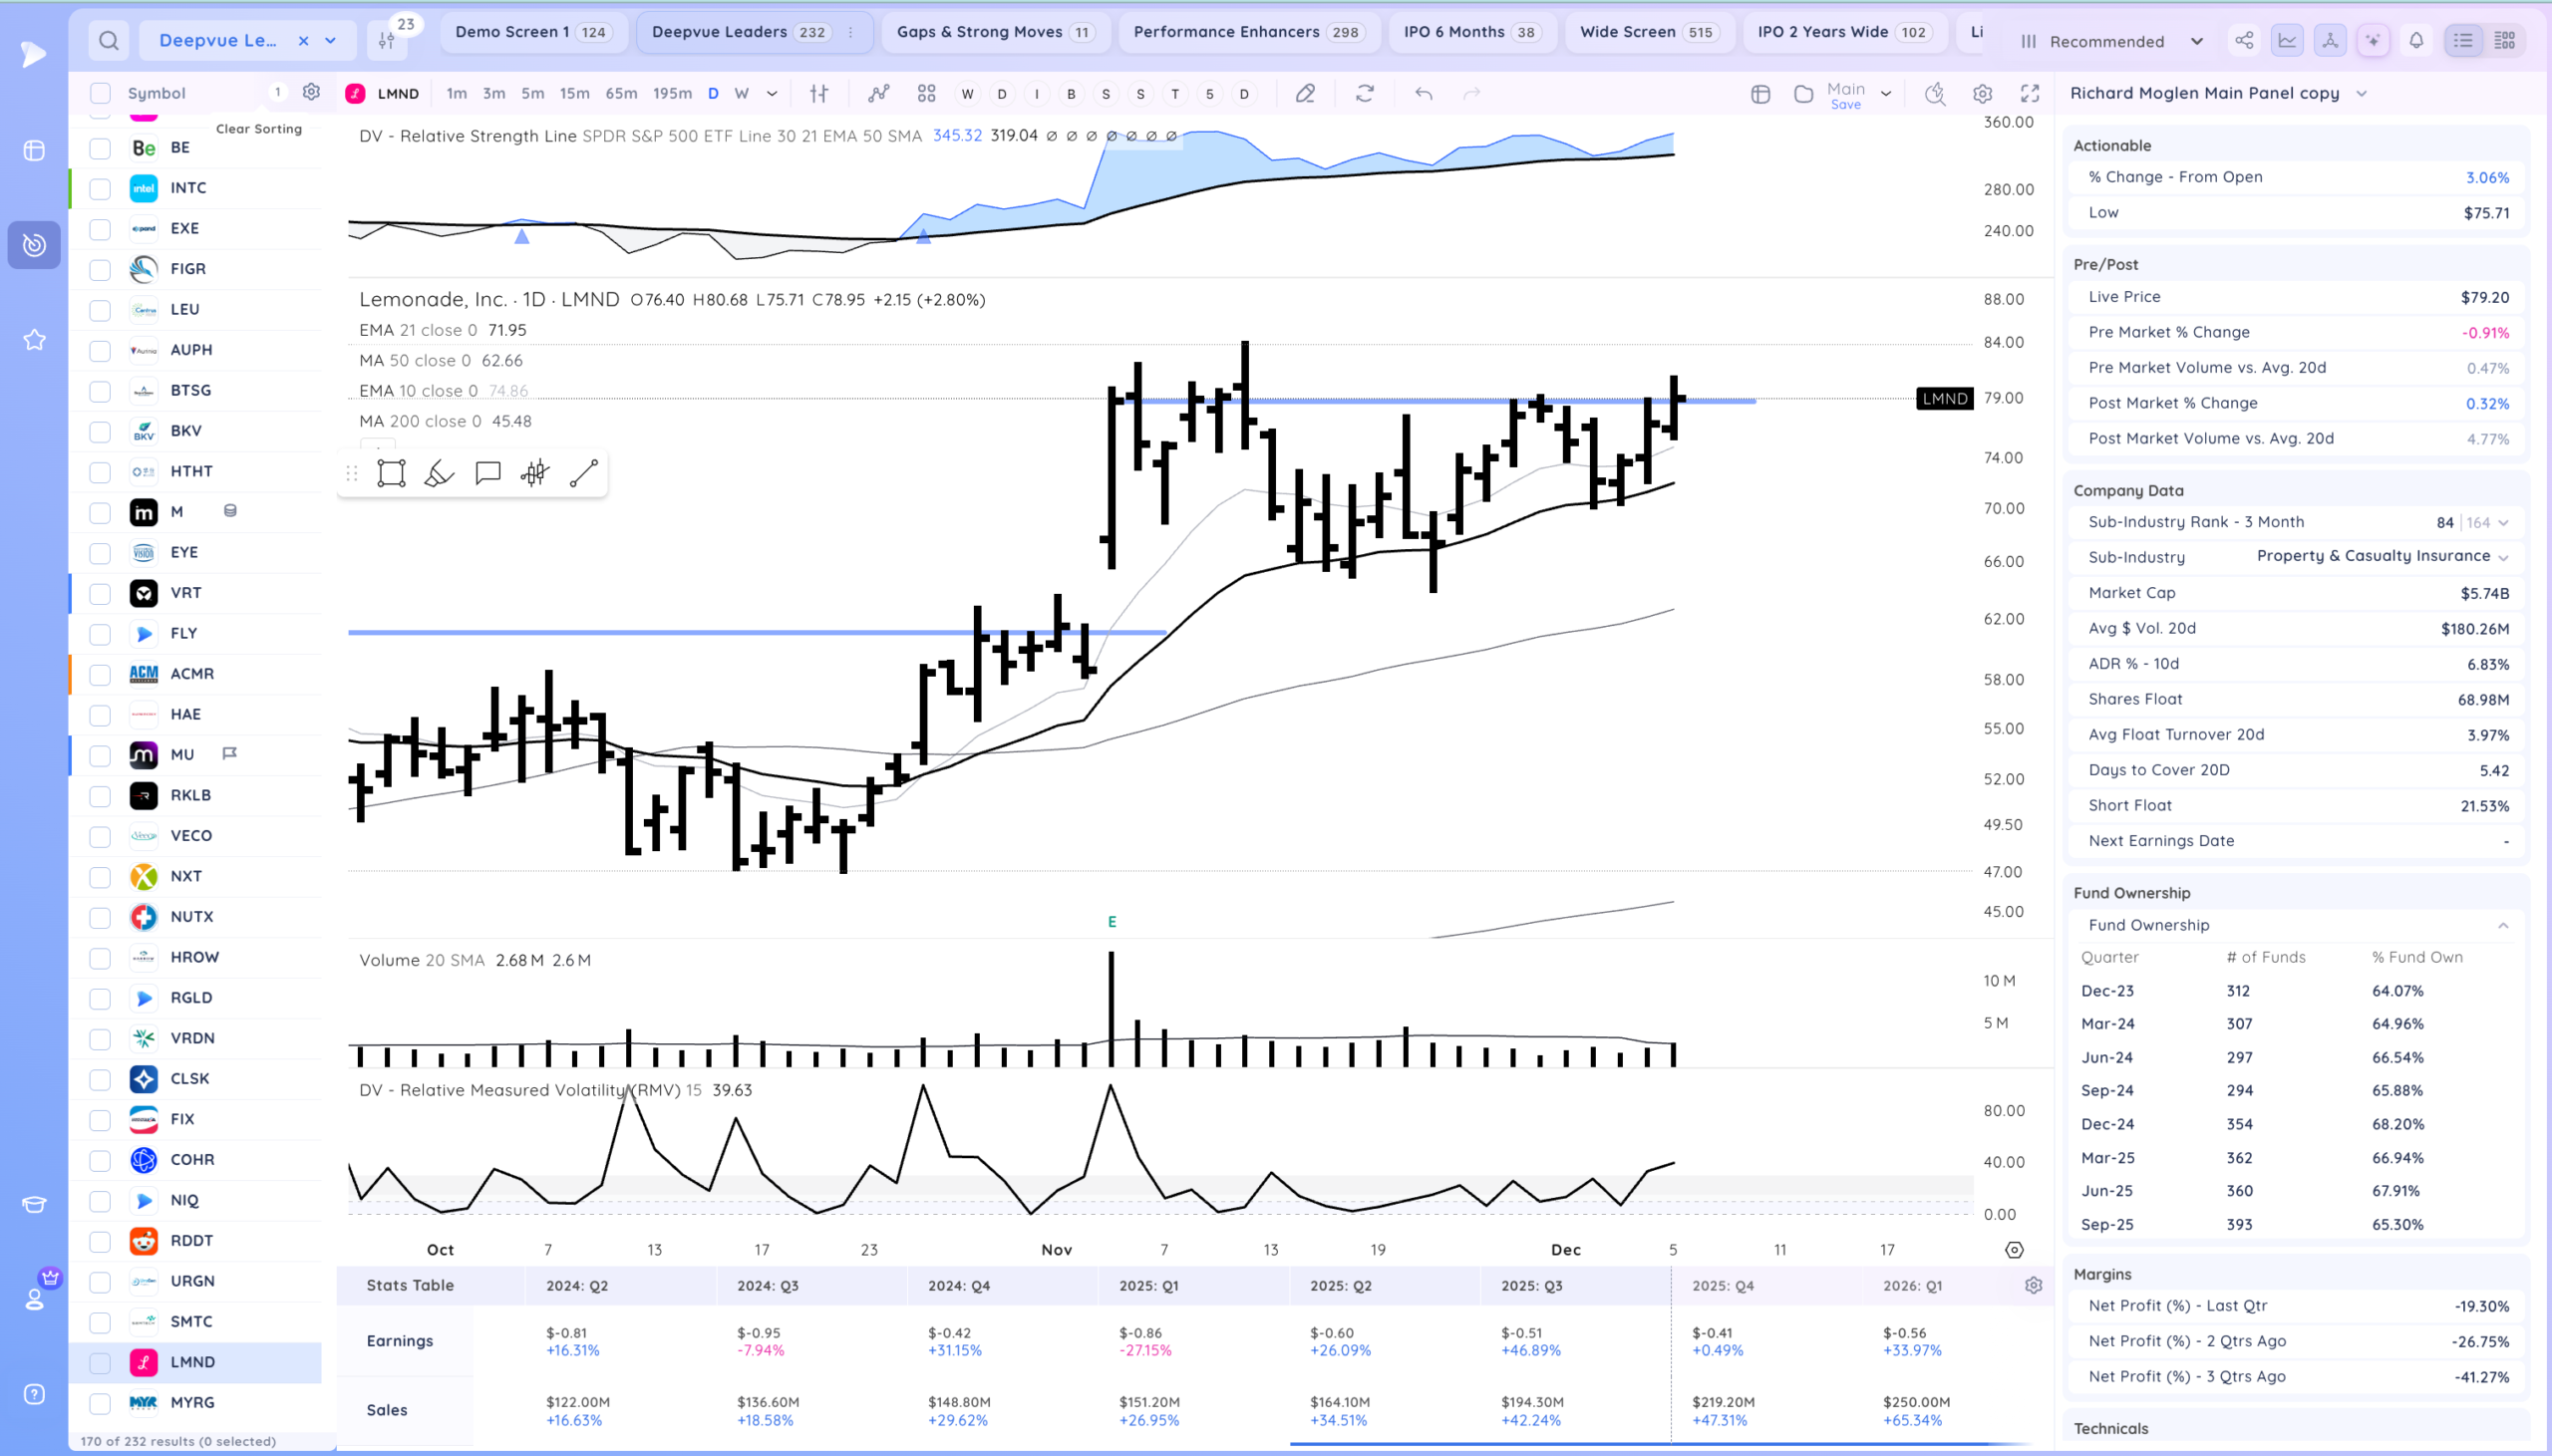The image size is (2552, 1456).
Task: Check the INTC row checkbox
Action: pyautogui.click(x=100, y=189)
